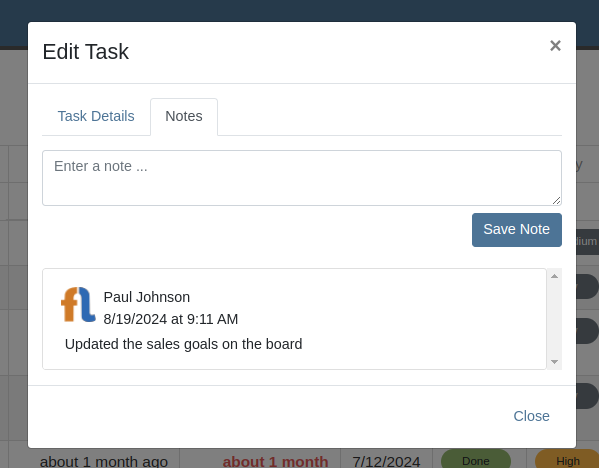
Task: Focus the 'Enter a note ...' text area
Action: coord(302,178)
